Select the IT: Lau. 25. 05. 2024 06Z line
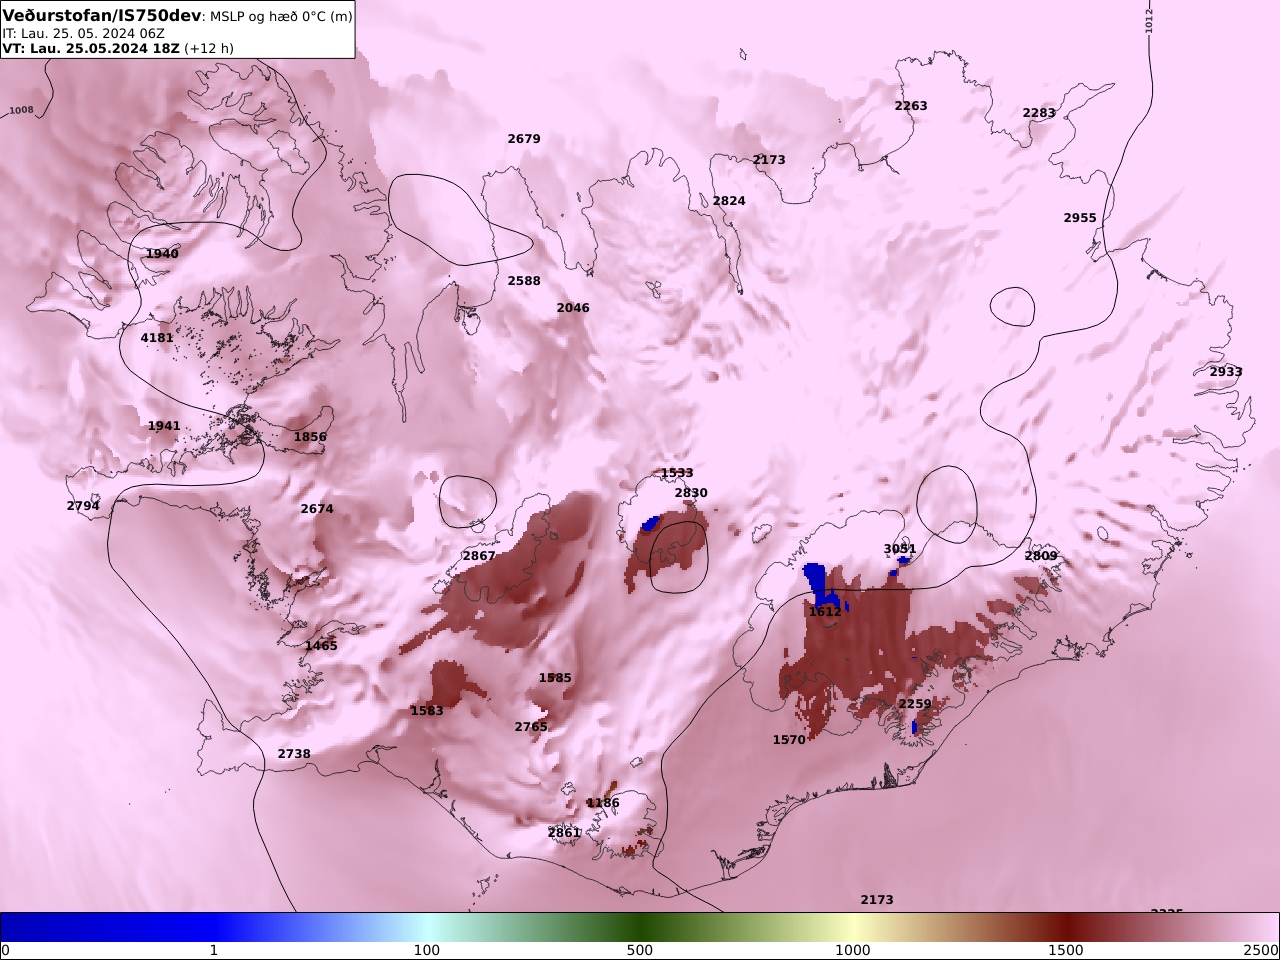Screen dimensions: 1280x960 tap(84, 33)
